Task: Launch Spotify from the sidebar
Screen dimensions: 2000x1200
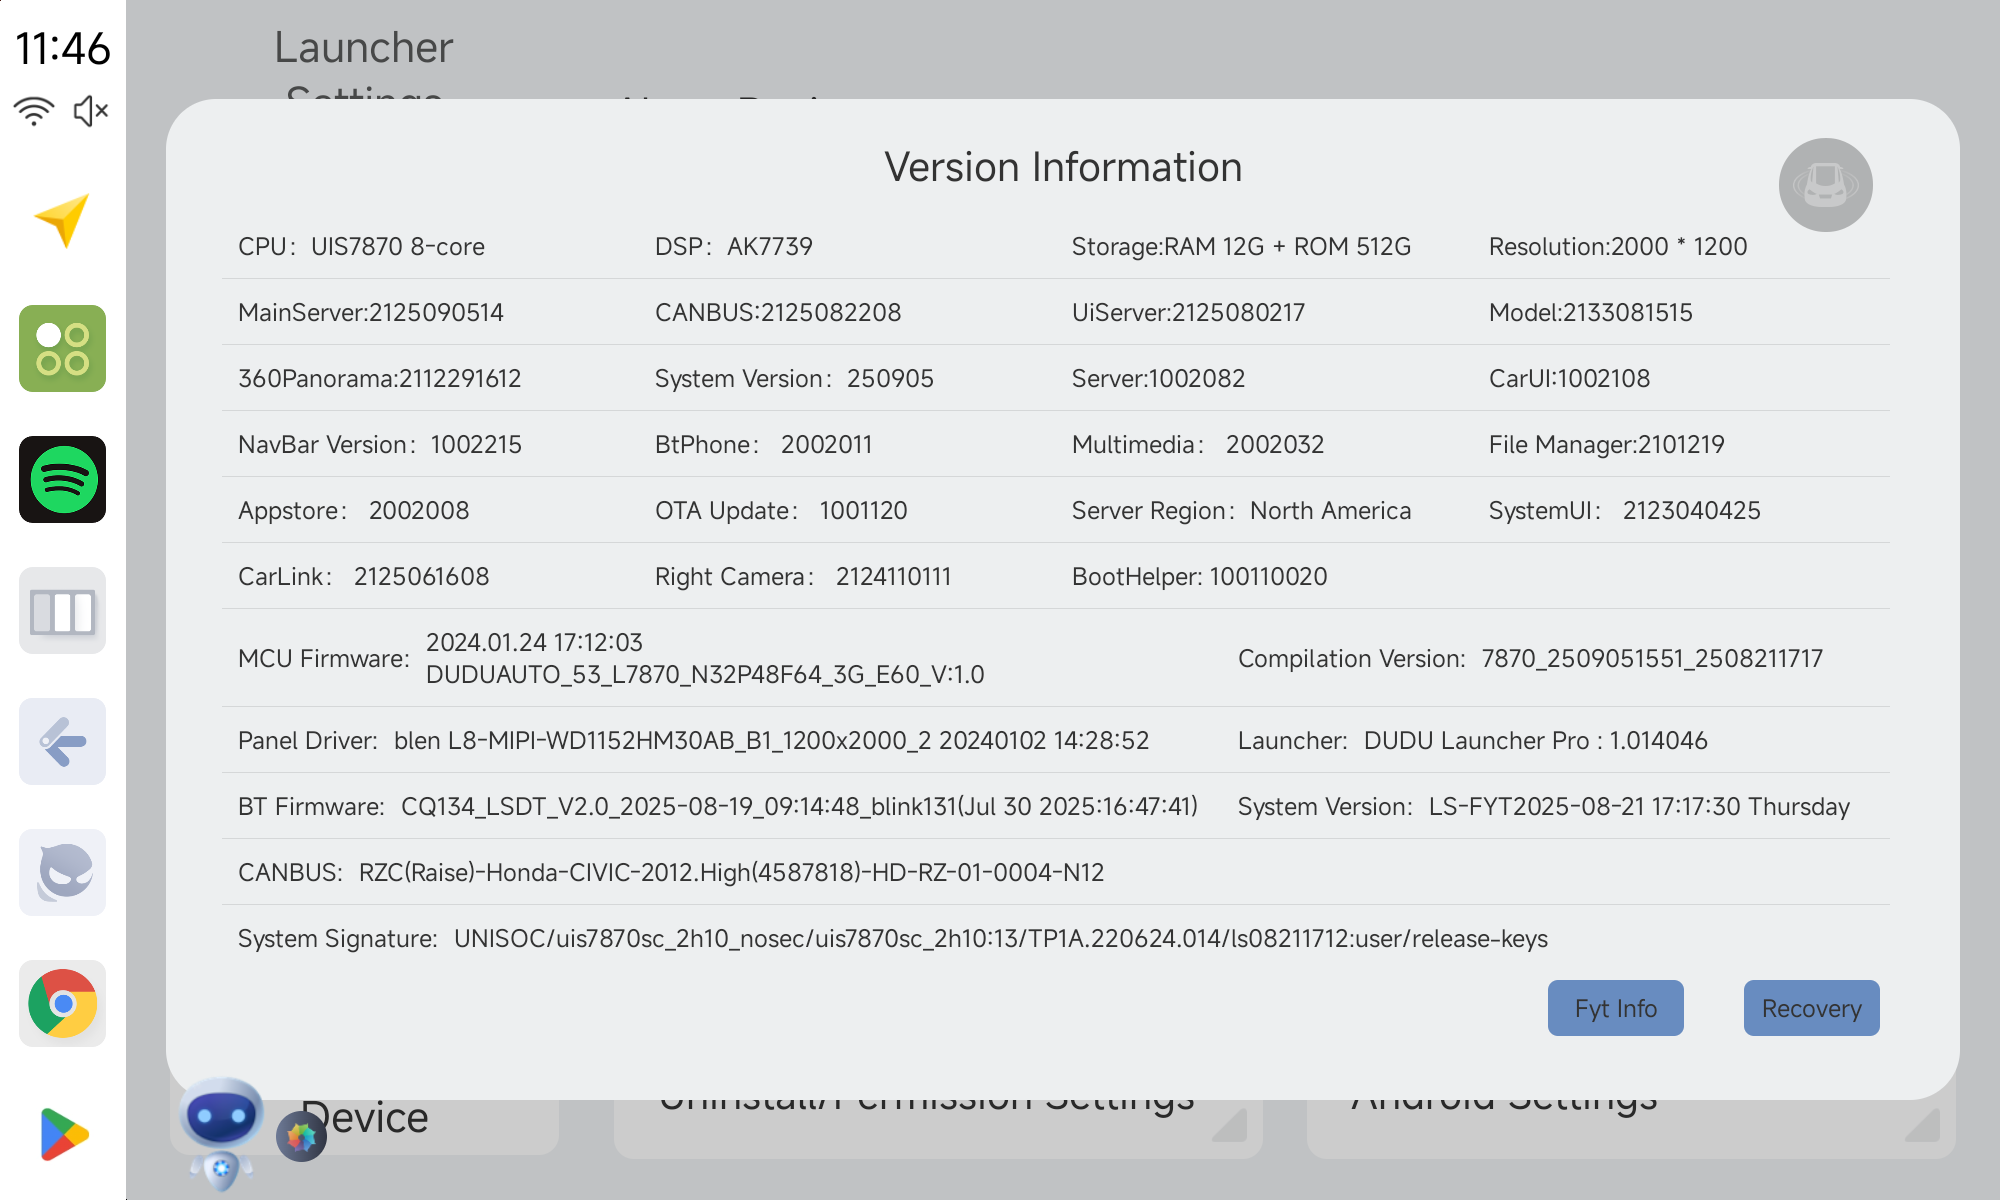Action: pyautogui.click(x=62, y=479)
